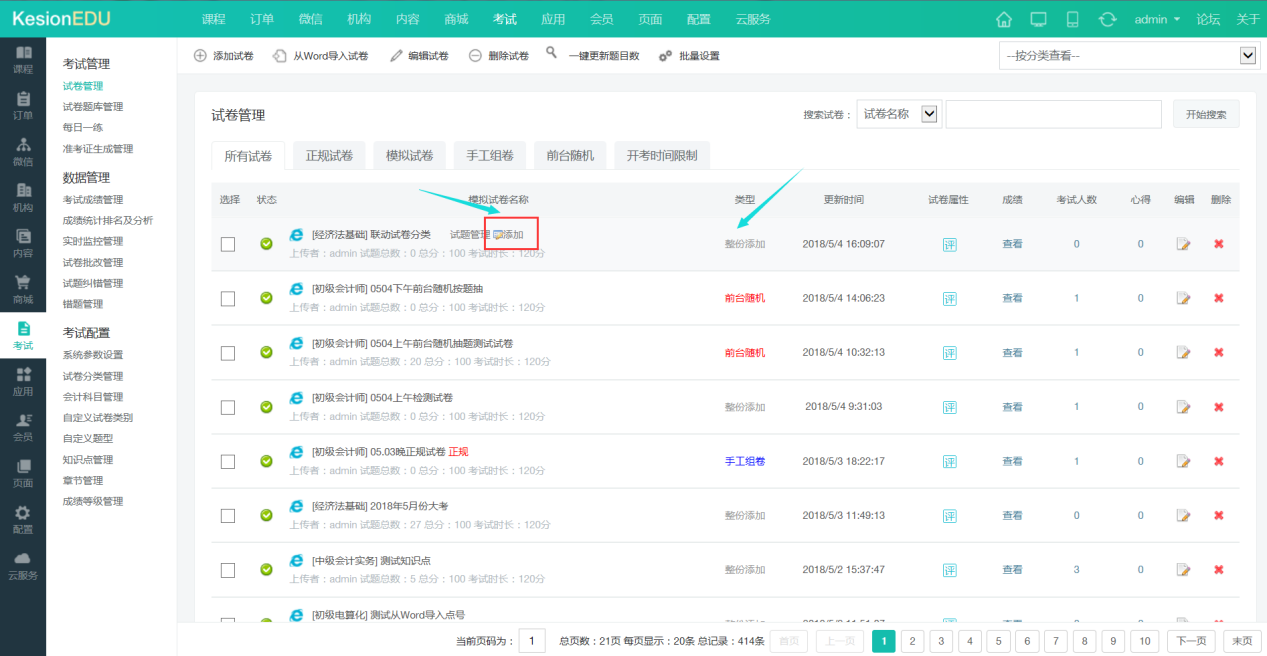Open the 商城 shopping cart sidebar icon
The height and width of the screenshot is (656, 1267).
click(22, 289)
